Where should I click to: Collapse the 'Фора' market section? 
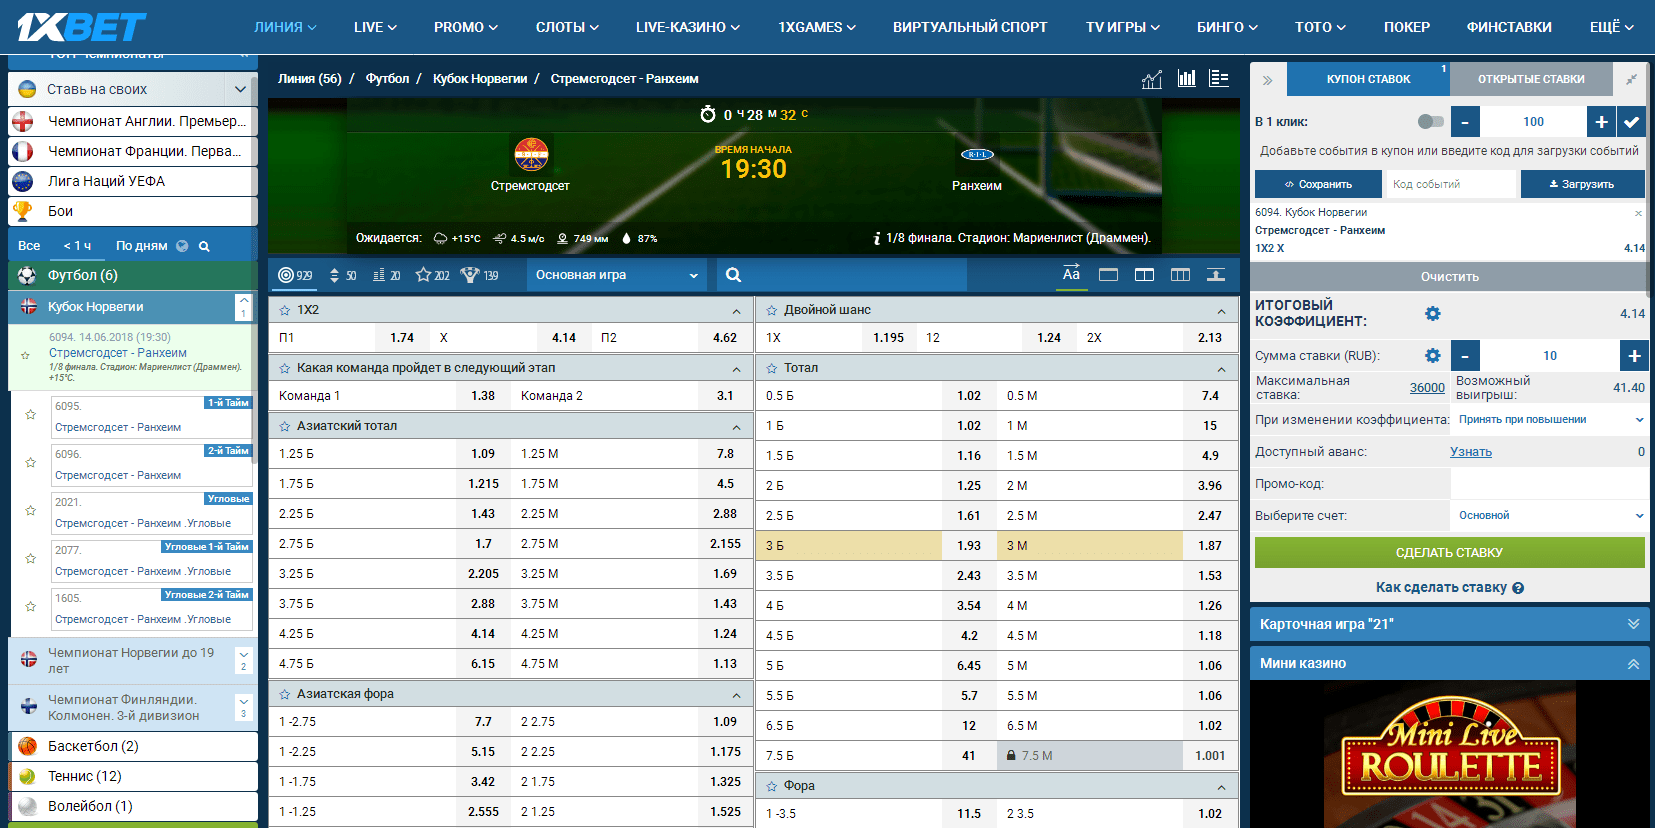coord(1221,787)
